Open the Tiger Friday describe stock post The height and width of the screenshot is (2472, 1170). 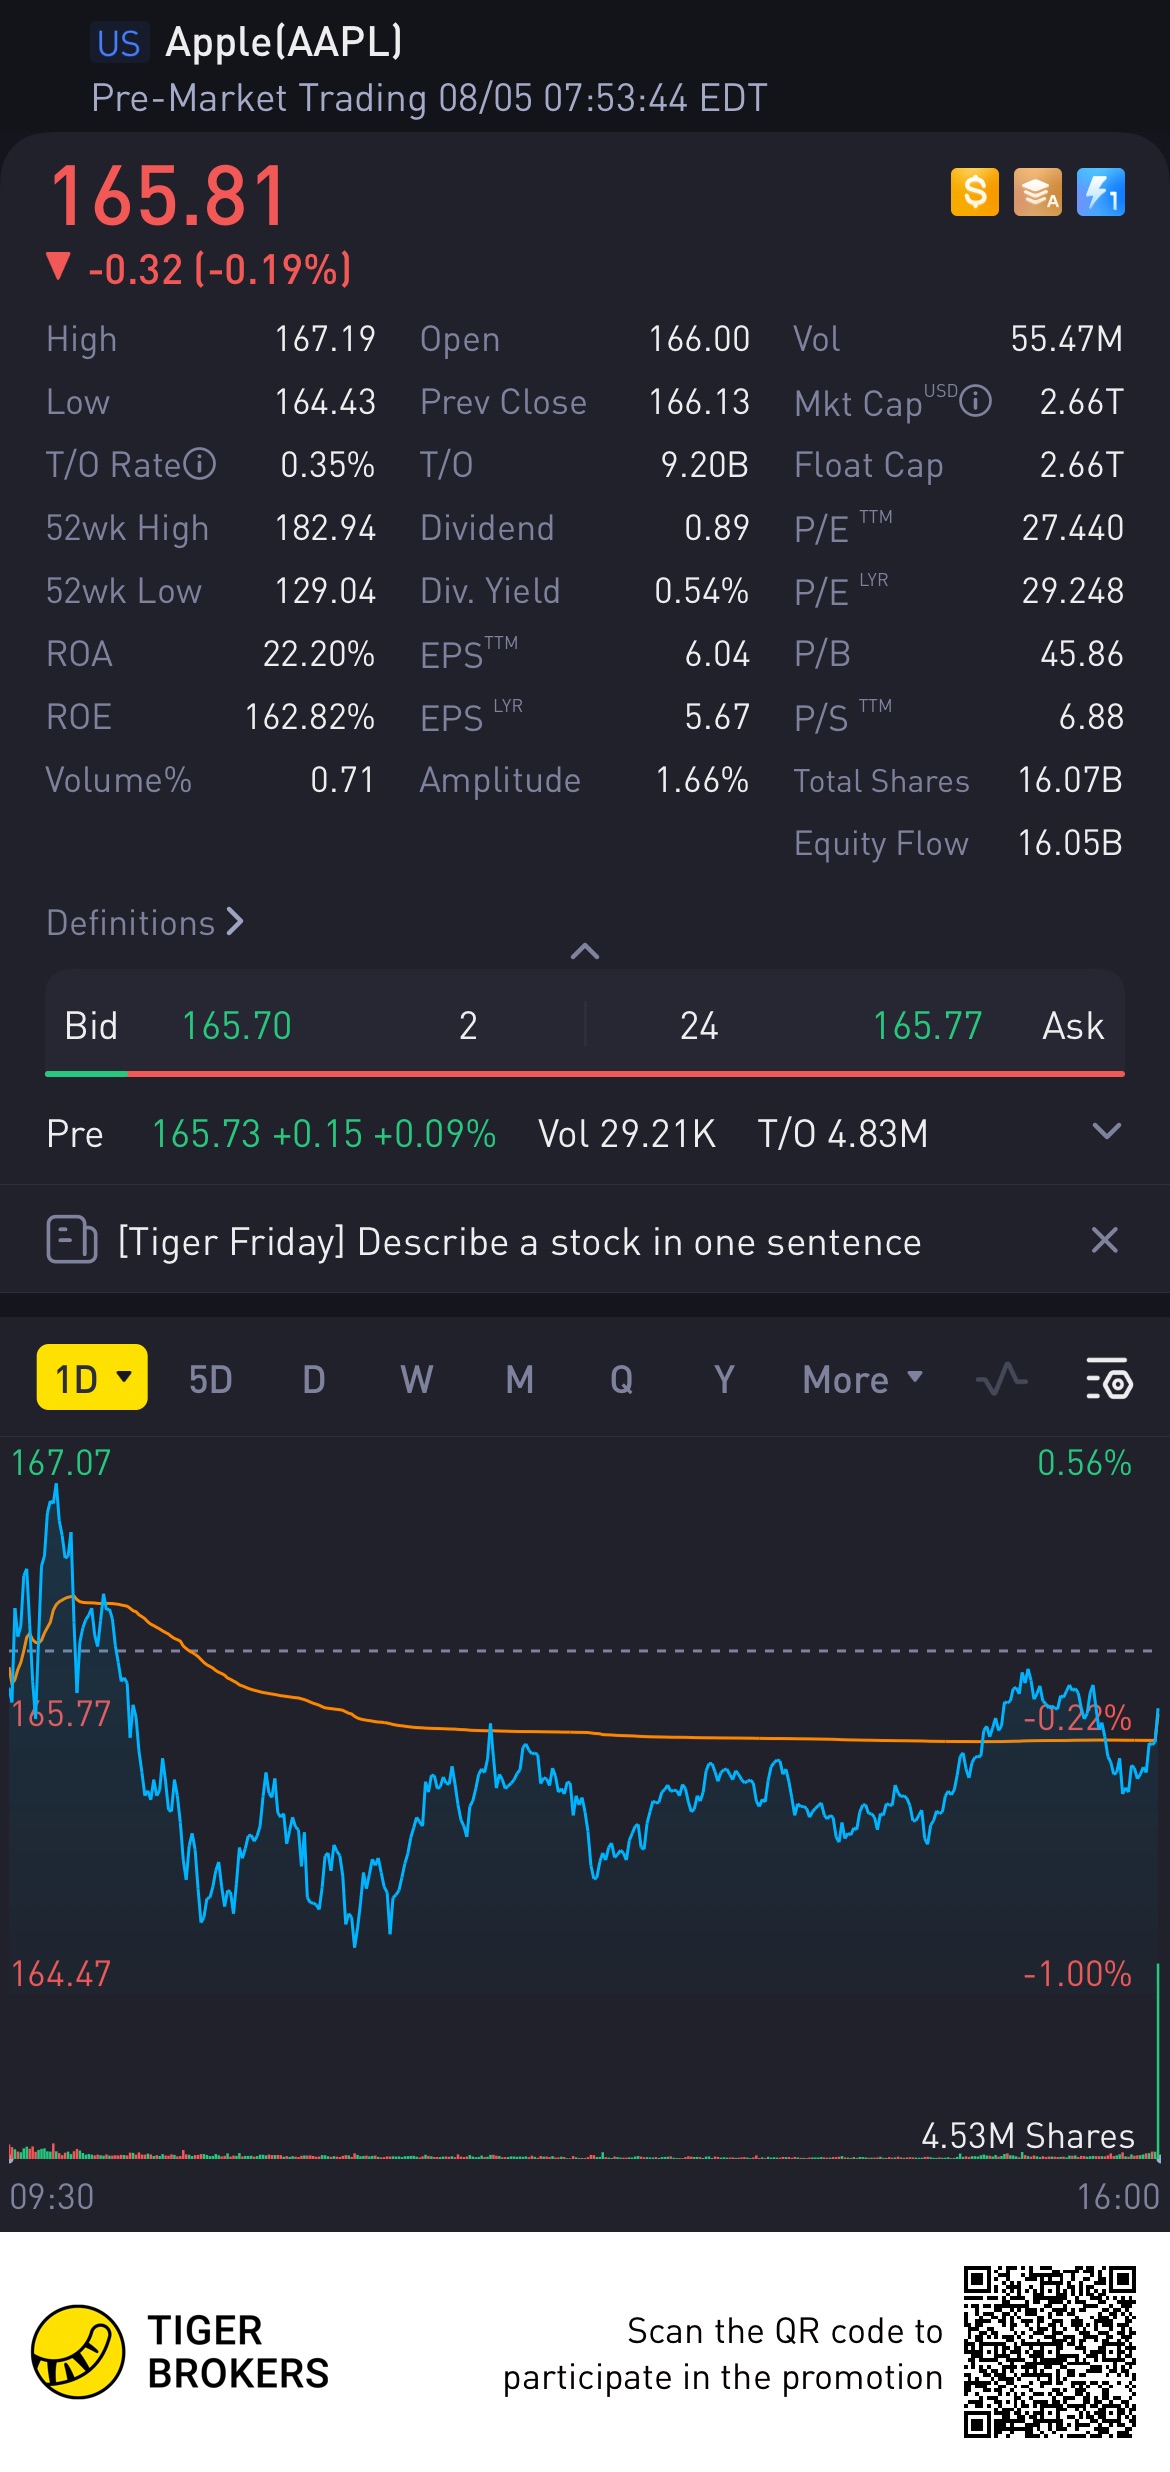[519, 1241]
